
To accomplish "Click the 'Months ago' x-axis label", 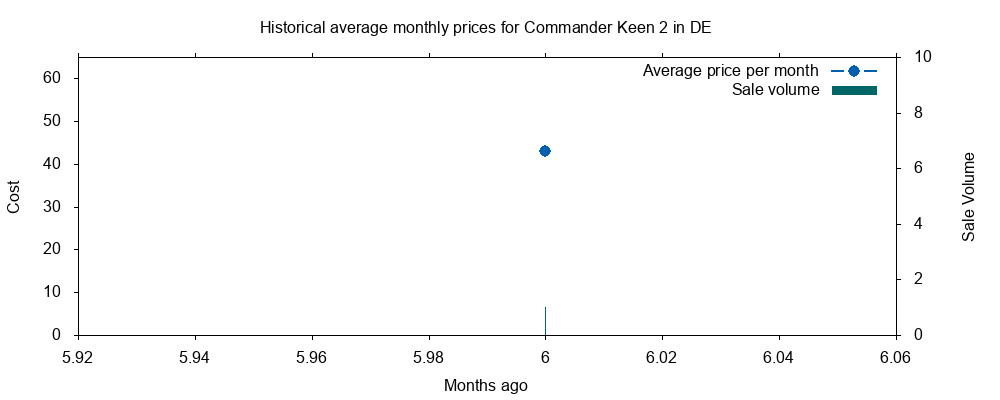I will 485,385.
